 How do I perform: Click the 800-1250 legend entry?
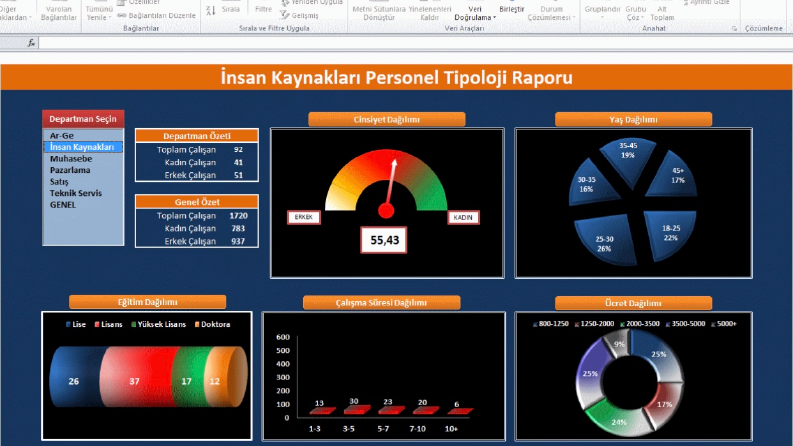point(550,324)
